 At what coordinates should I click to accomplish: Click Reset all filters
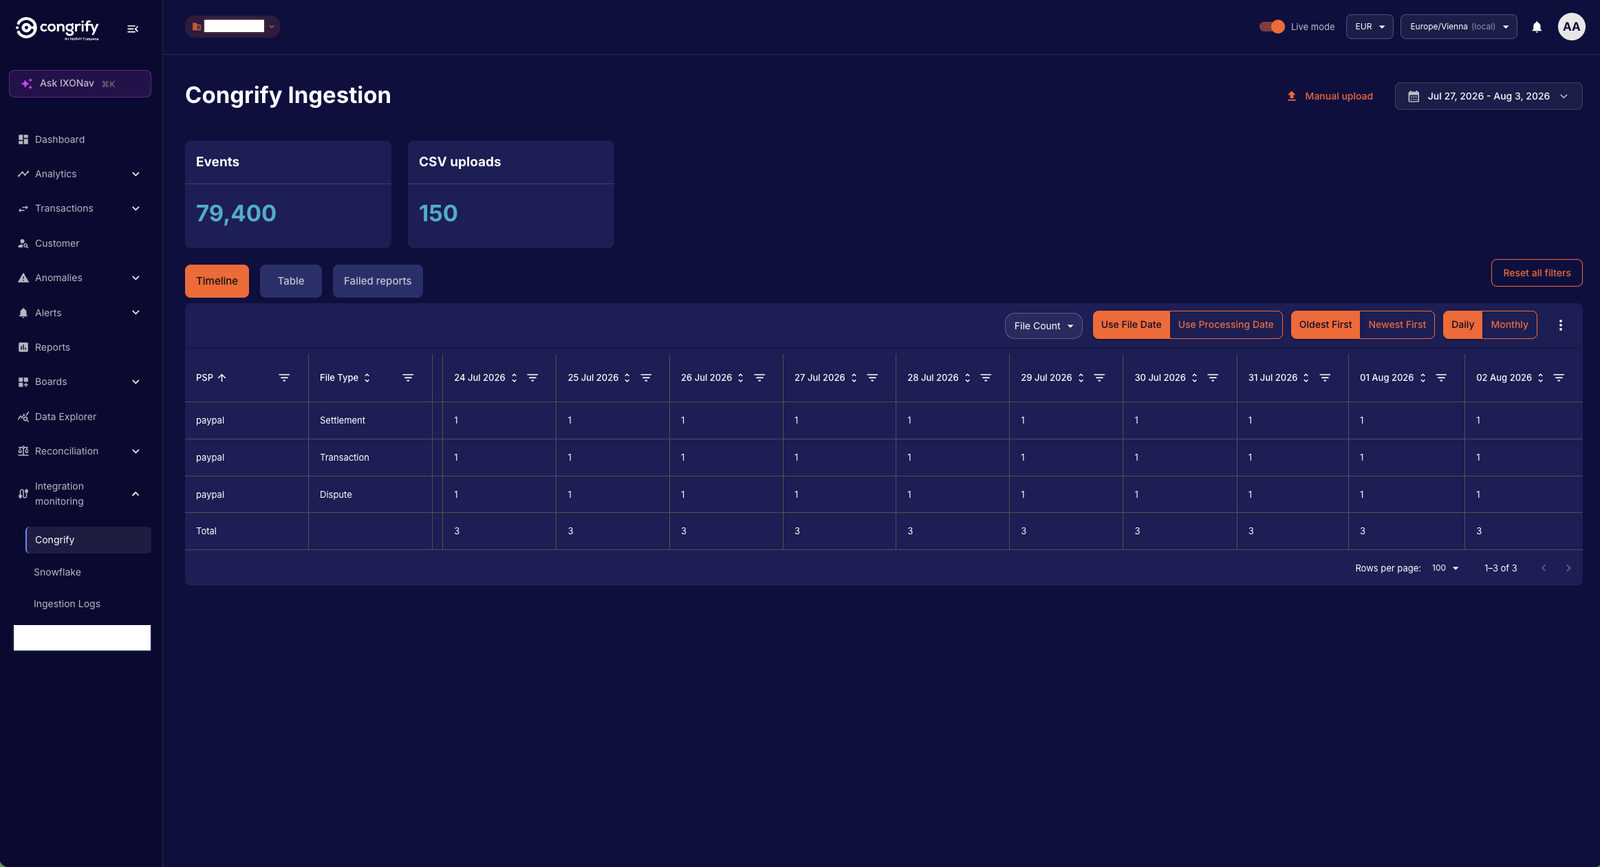pyautogui.click(x=1537, y=273)
